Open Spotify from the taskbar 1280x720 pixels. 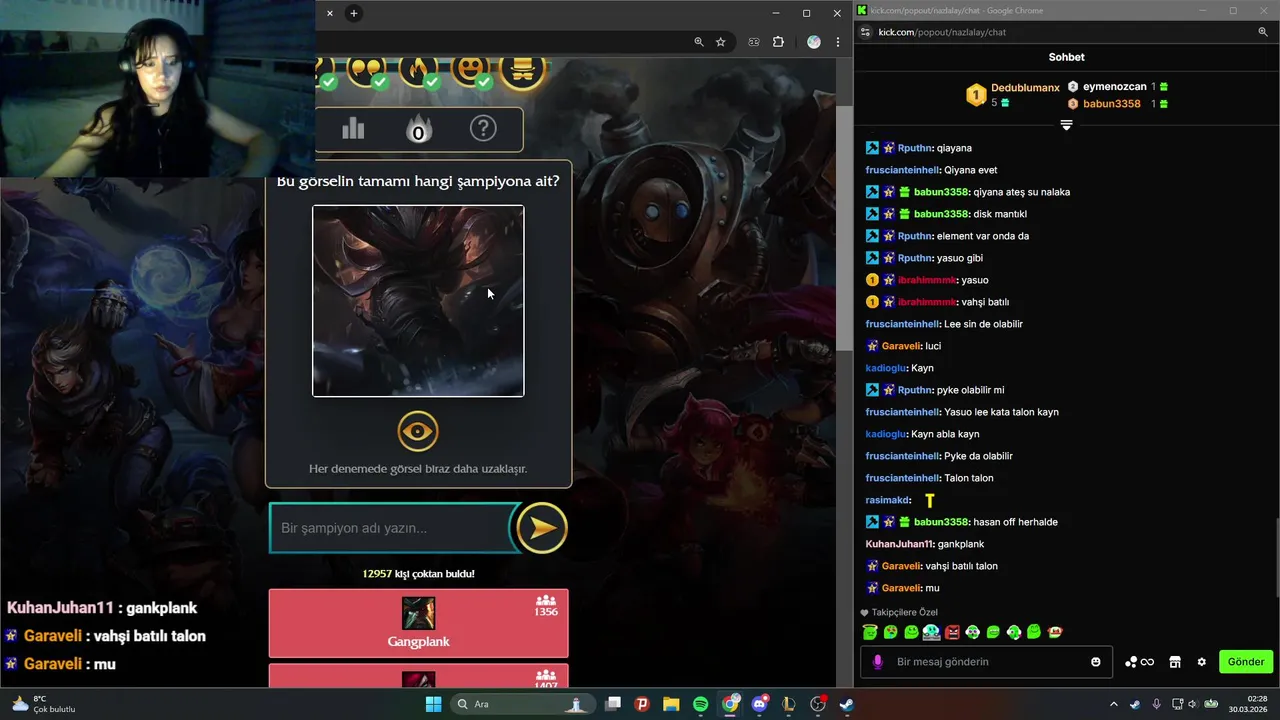click(701, 704)
